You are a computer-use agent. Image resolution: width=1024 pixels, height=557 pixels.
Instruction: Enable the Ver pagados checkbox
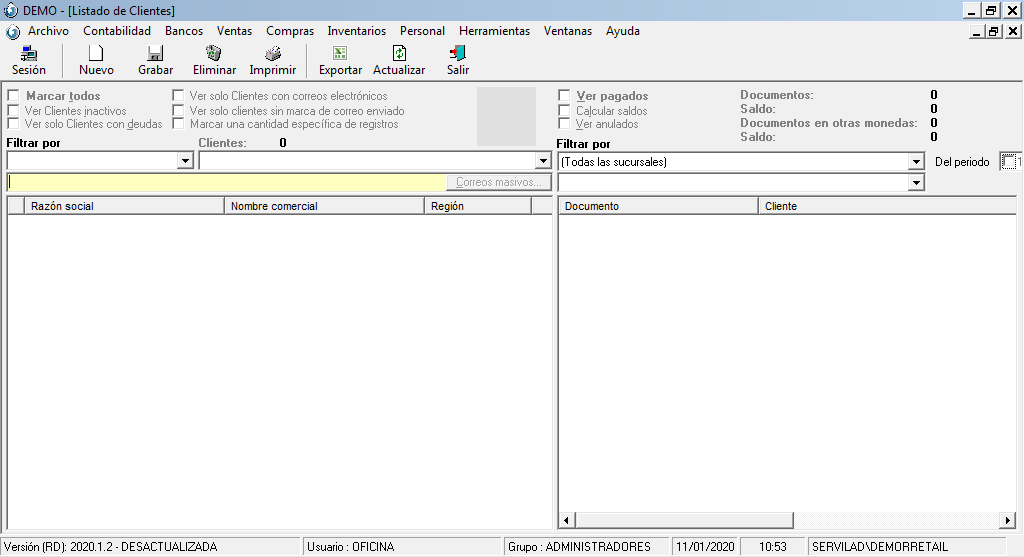click(565, 96)
